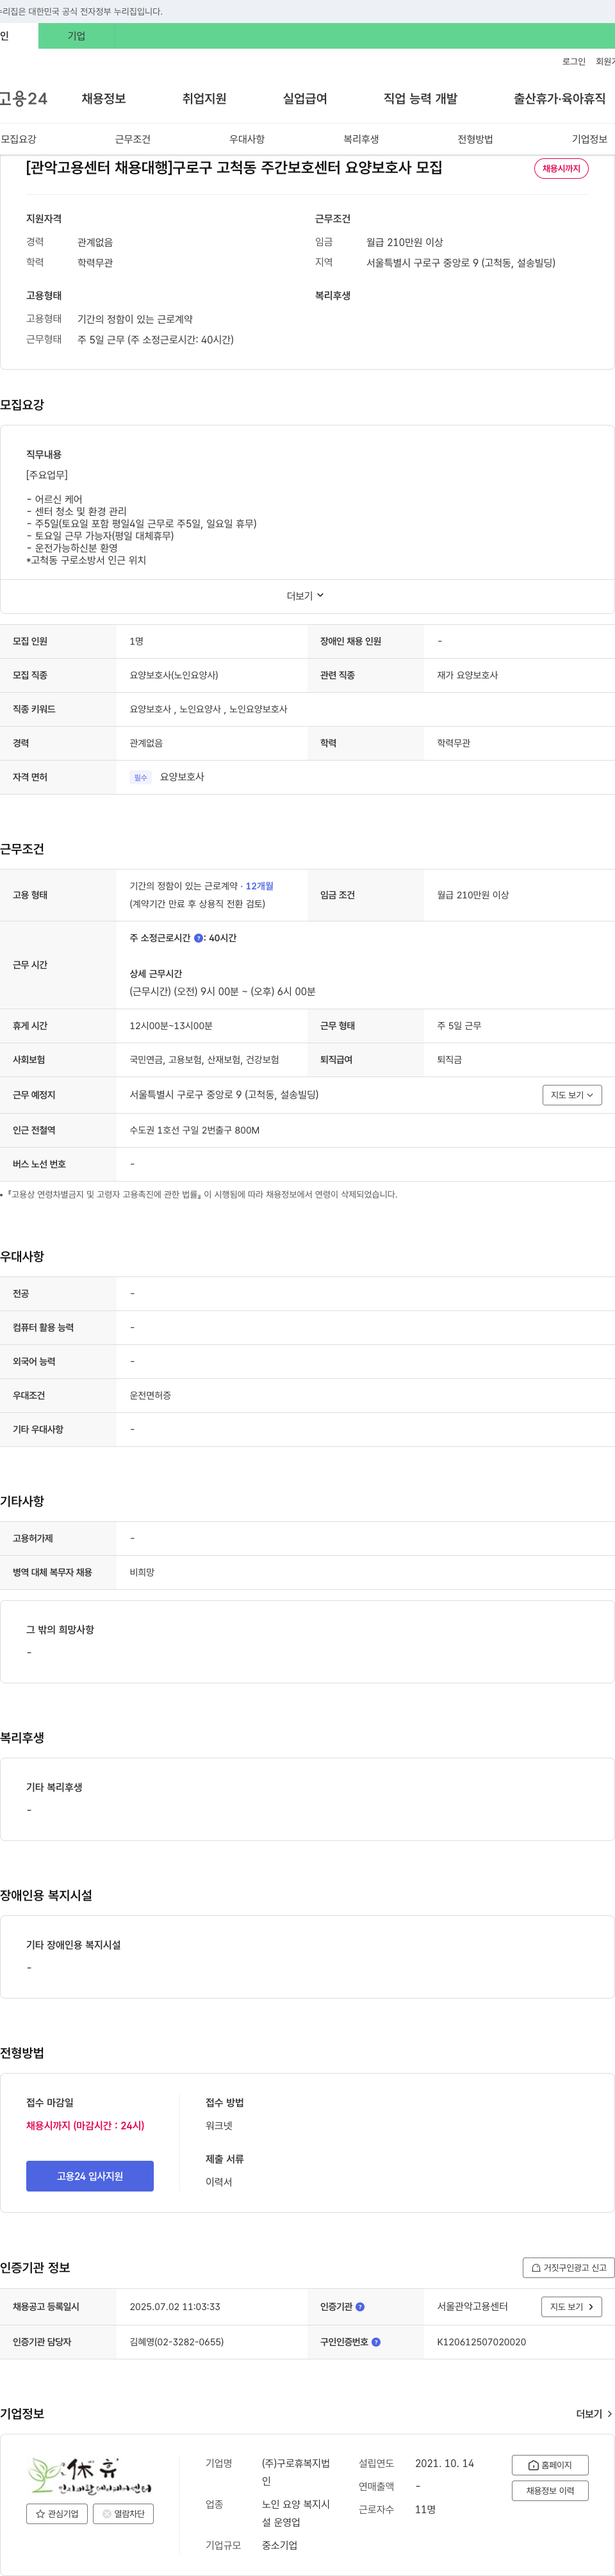
Task: Jump to the 기업정보 section tab
Action: (x=589, y=139)
